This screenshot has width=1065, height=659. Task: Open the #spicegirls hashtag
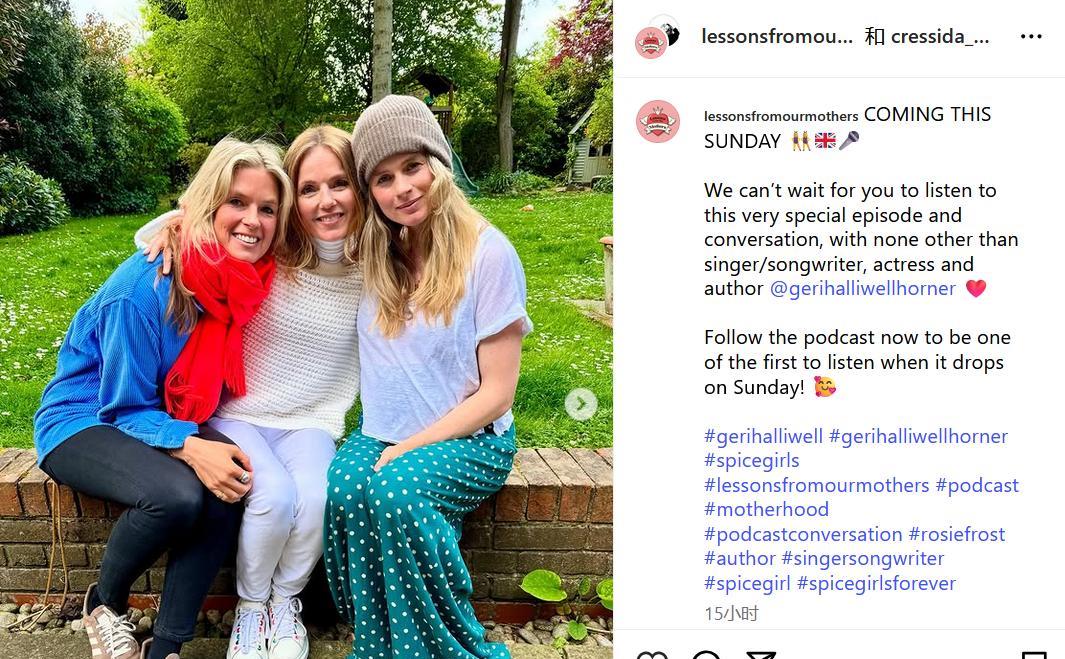coord(752,461)
